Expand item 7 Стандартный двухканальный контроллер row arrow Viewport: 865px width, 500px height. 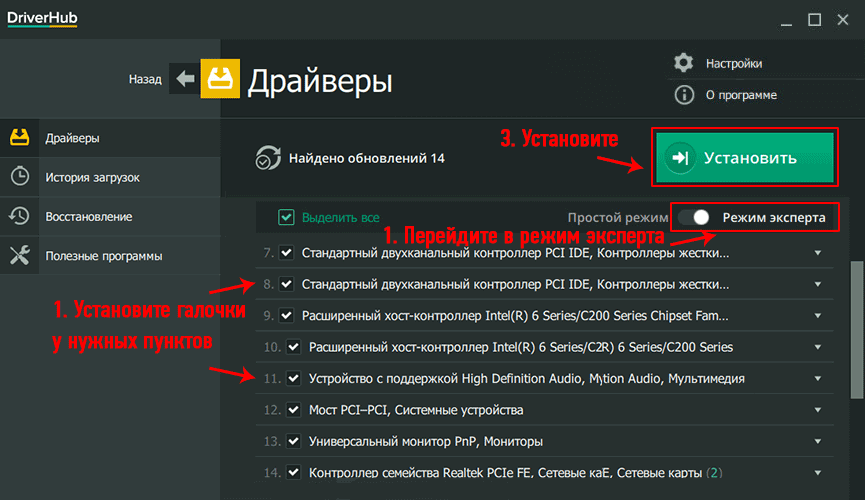pos(817,253)
